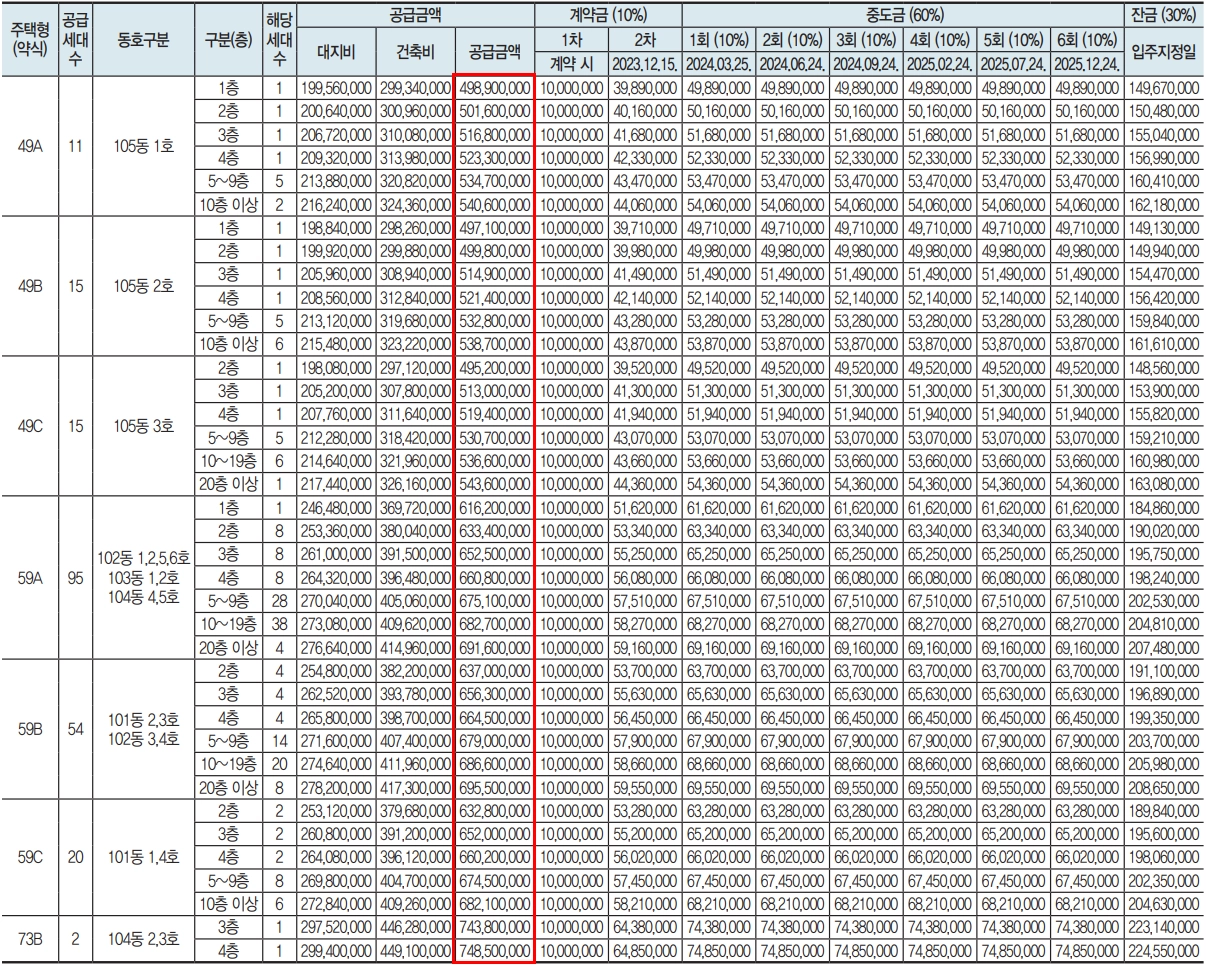Select the land cost 199,560,000
The width and height of the screenshot is (1206, 966).
tap(337, 89)
